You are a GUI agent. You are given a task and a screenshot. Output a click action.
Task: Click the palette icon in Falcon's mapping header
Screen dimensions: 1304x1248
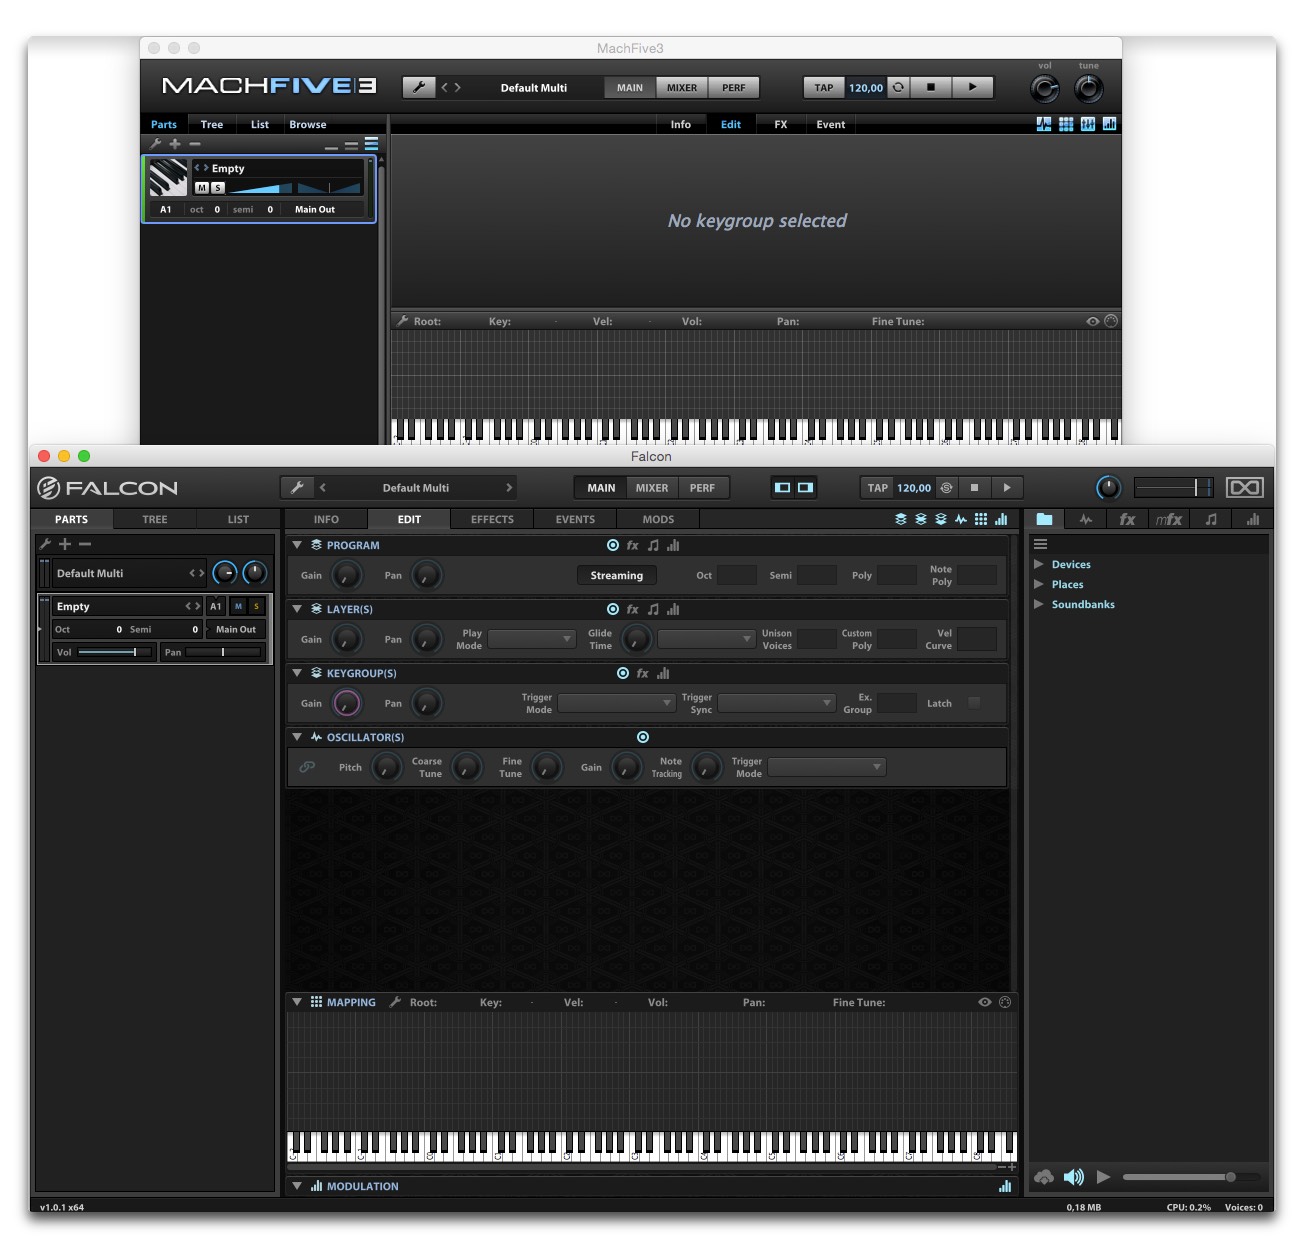(1005, 1002)
